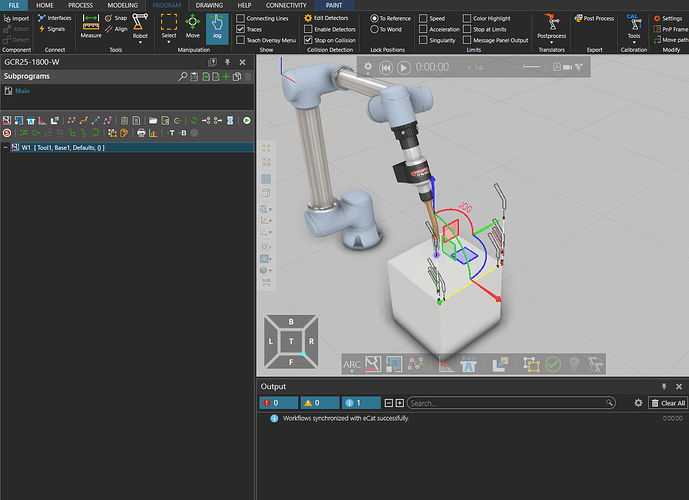Open simulation settings gear icon

tap(368, 67)
